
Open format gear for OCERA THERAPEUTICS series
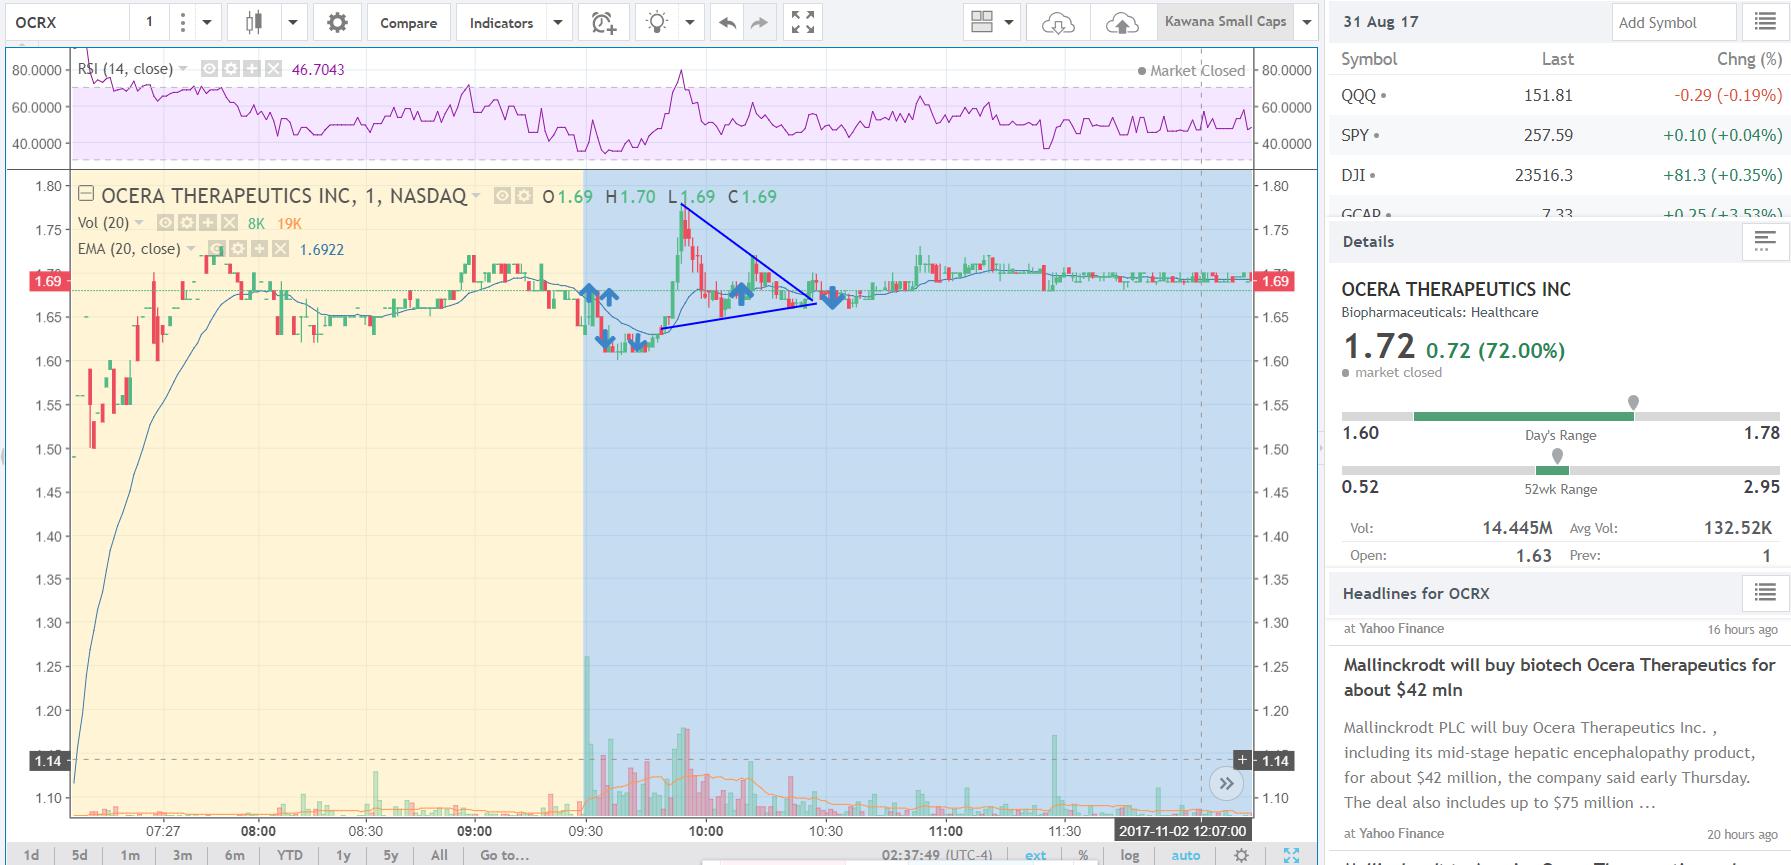point(522,196)
